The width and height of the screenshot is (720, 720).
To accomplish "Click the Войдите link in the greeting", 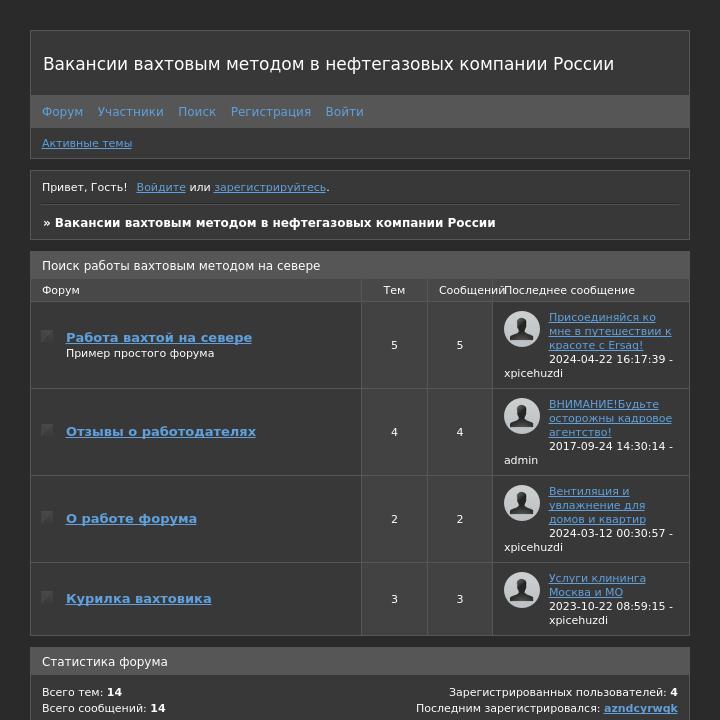I will [161, 187].
